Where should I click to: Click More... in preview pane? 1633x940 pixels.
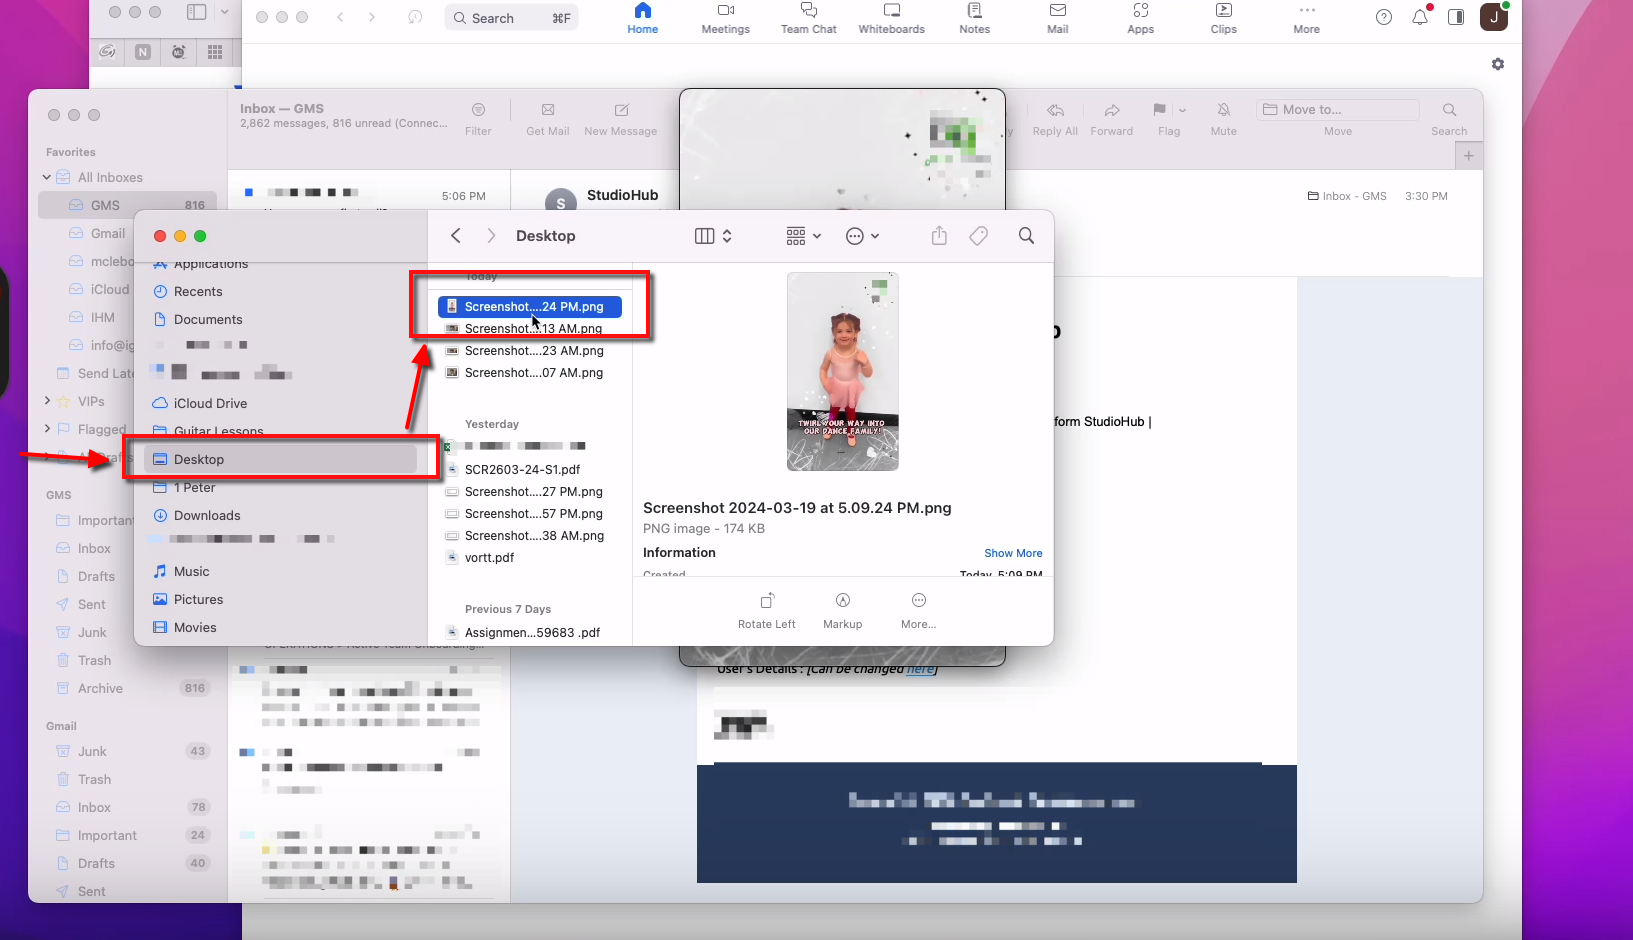pyautogui.click(x=919, y=611)
